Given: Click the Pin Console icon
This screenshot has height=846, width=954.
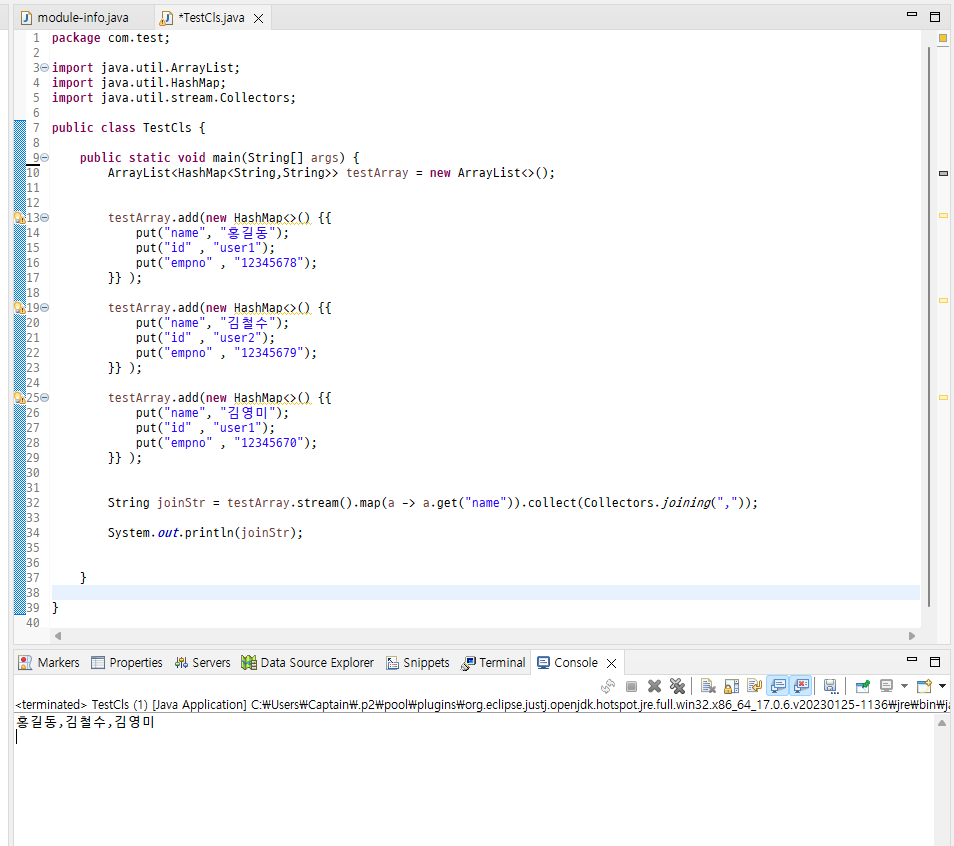Looking at the screenshot, I should 863,687.
